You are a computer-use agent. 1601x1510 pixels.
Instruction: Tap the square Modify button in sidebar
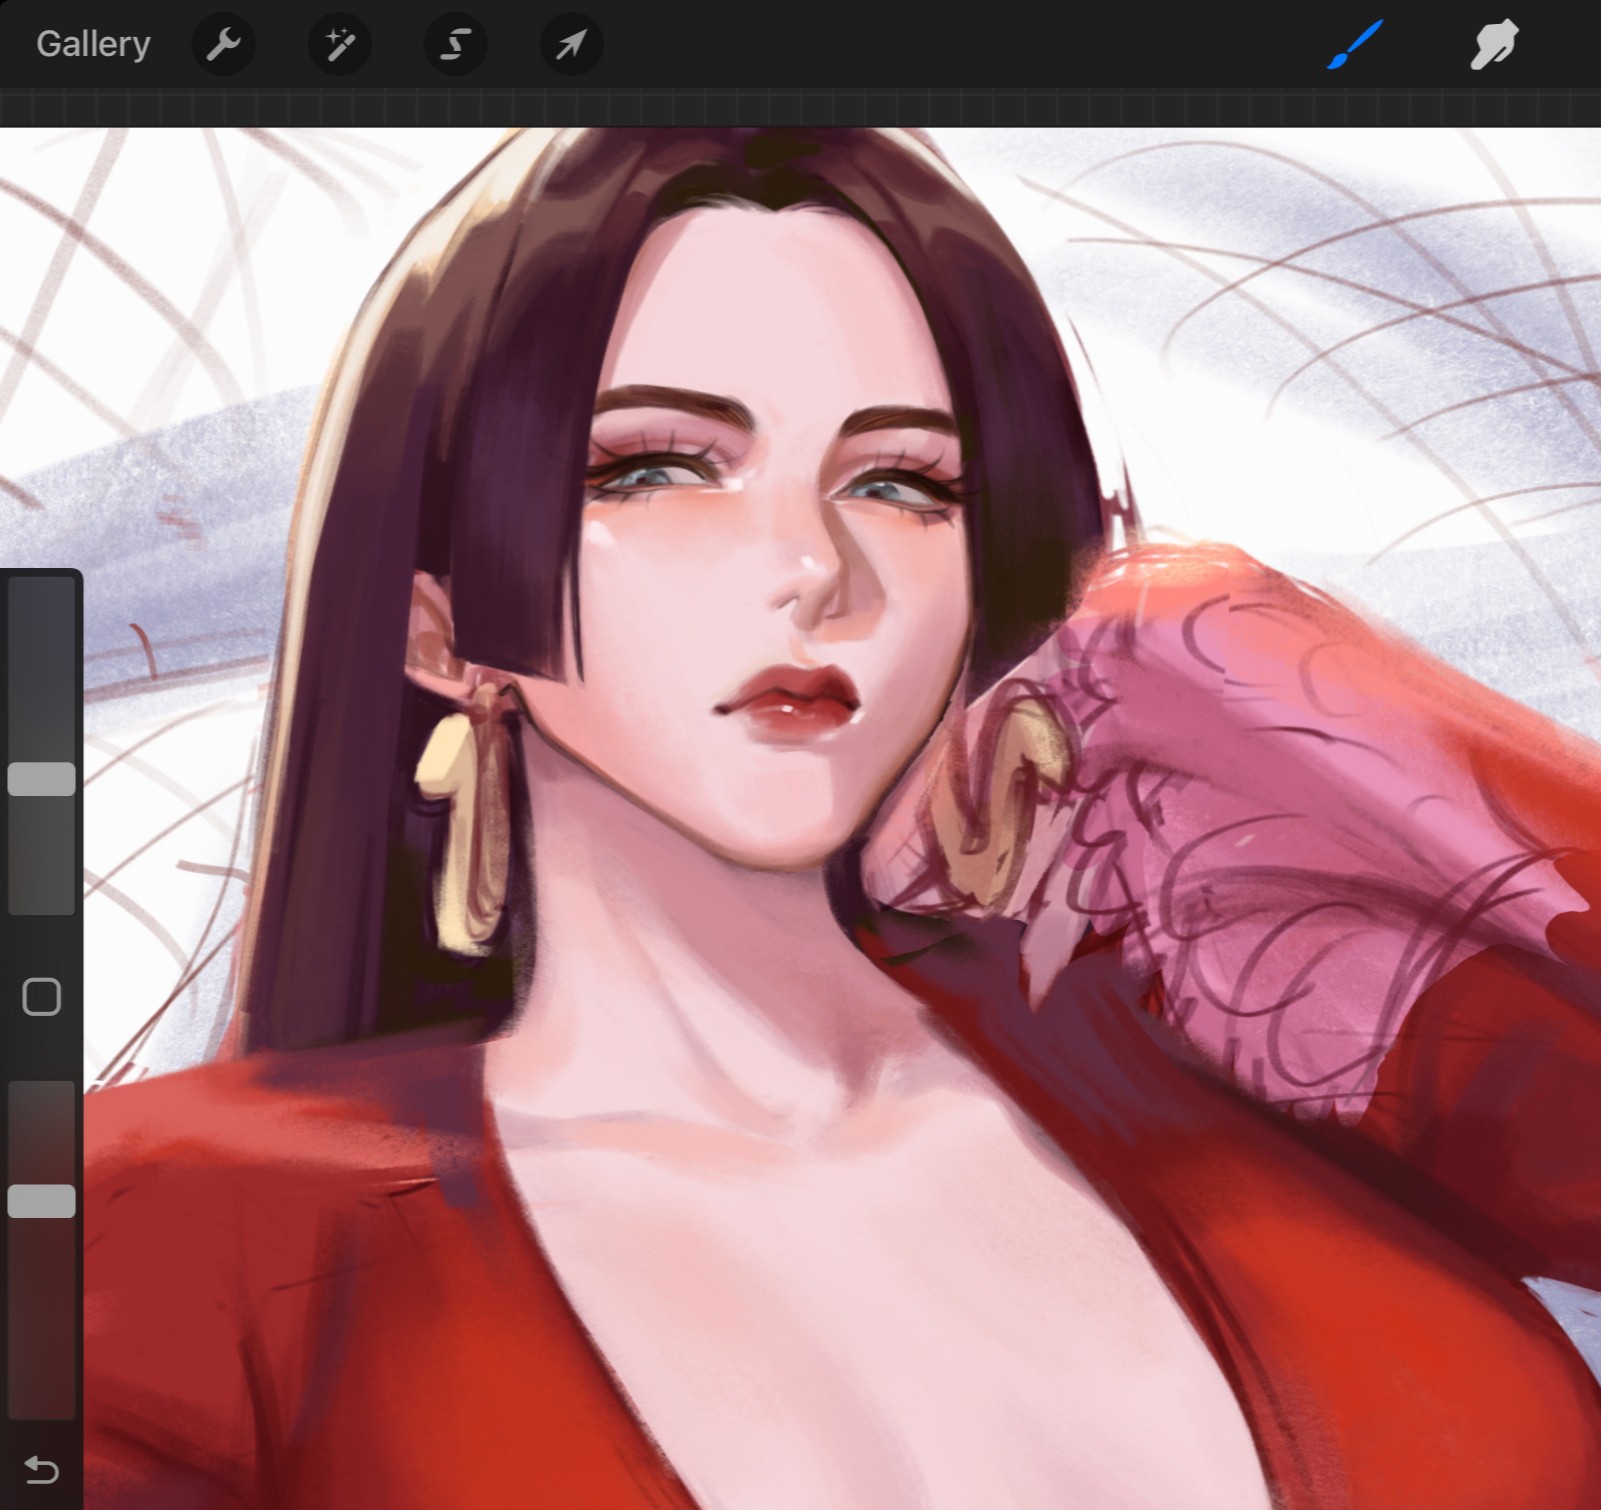pyautogui.click(x=41, y=997)
